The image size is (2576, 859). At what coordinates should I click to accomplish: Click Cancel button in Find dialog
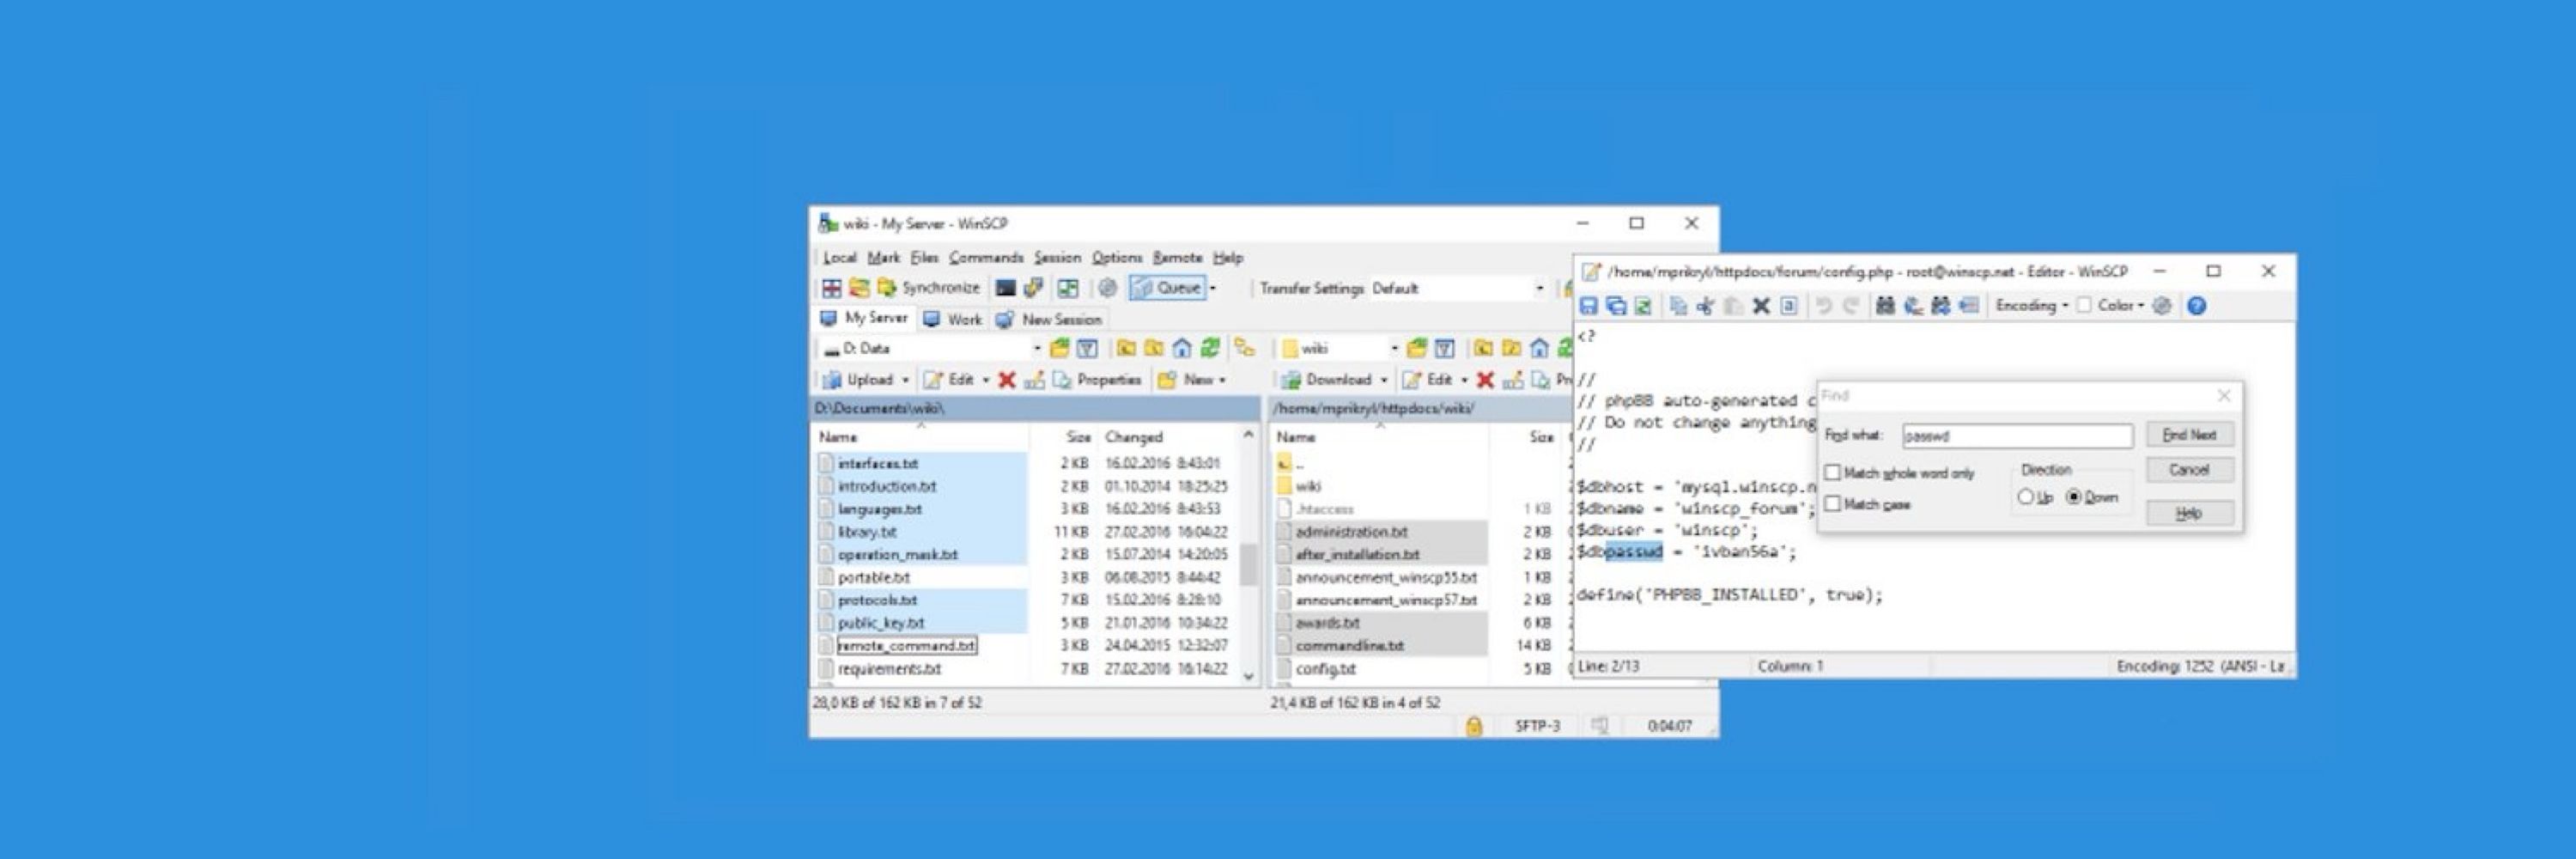2189,470
